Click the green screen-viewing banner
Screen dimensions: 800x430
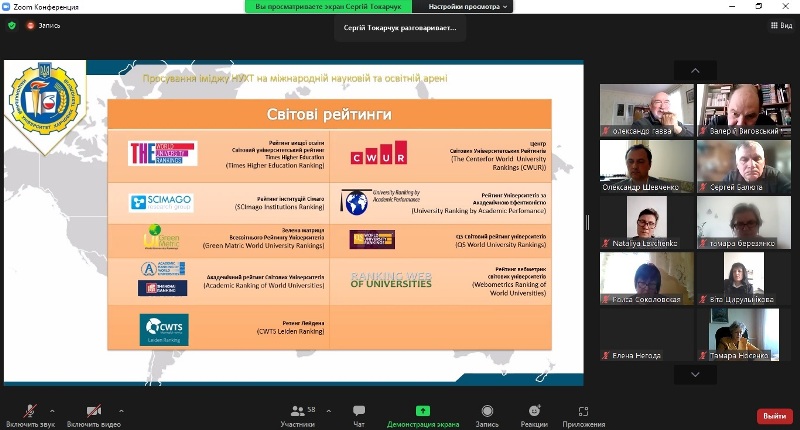[328, 7]
